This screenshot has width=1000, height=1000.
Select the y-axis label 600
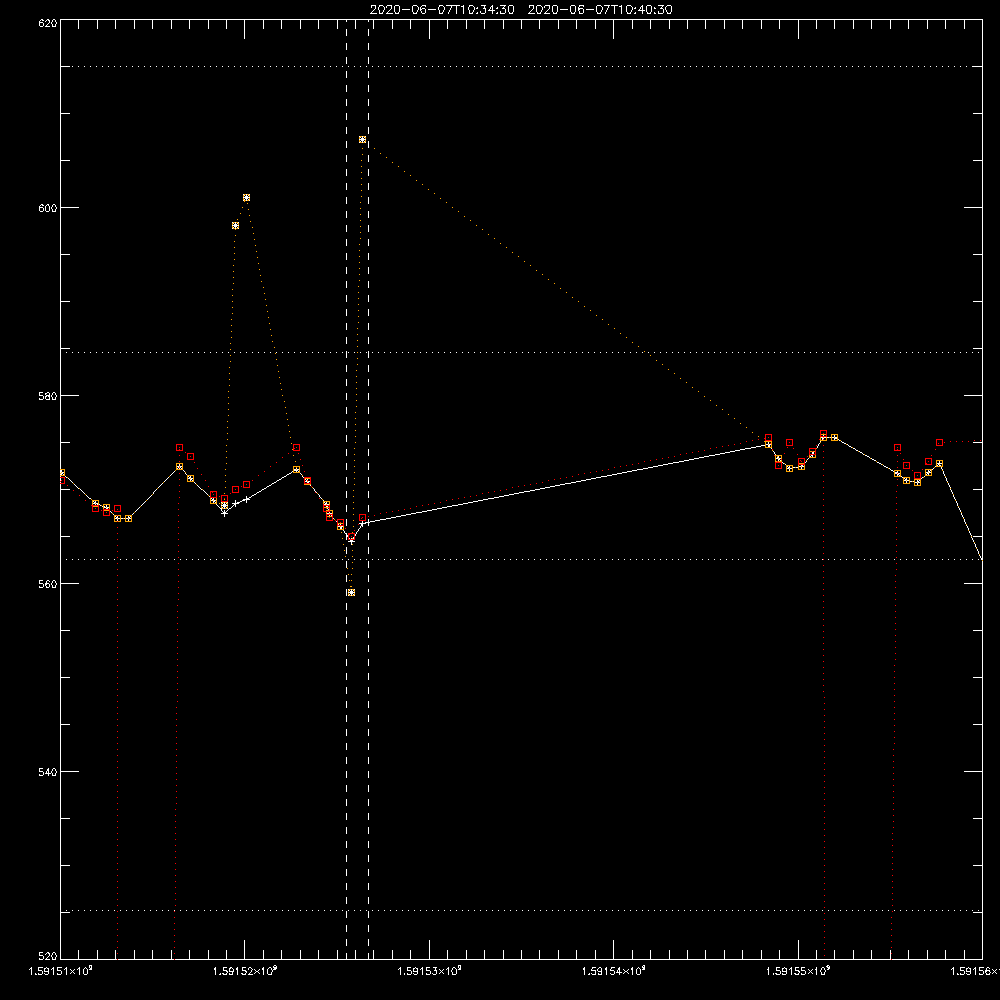[48, 208]
